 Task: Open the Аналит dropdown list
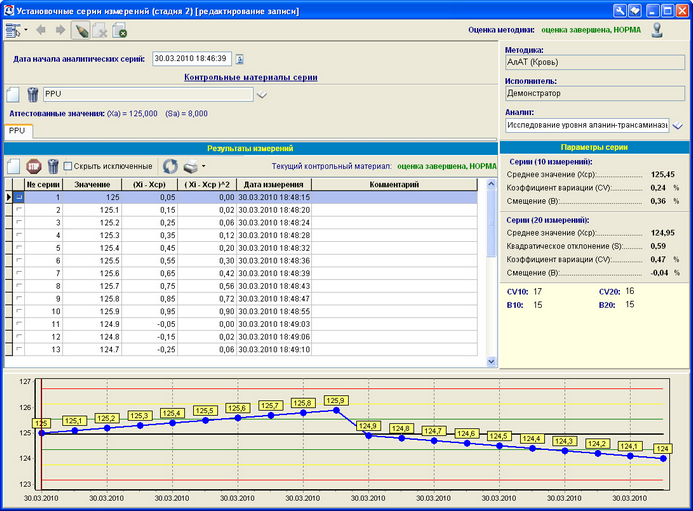coord(677,127)
